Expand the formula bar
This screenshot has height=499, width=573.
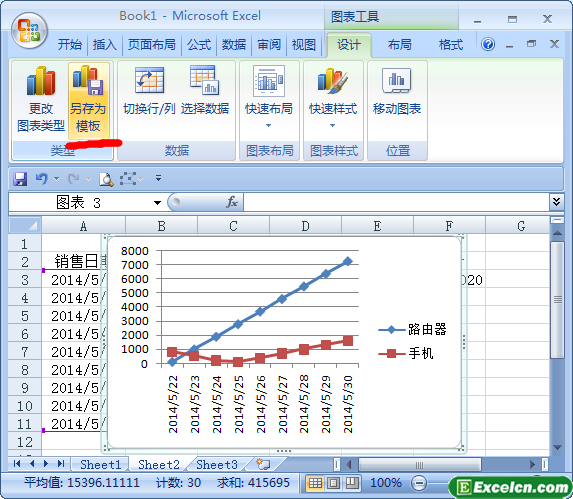(556, 202)
